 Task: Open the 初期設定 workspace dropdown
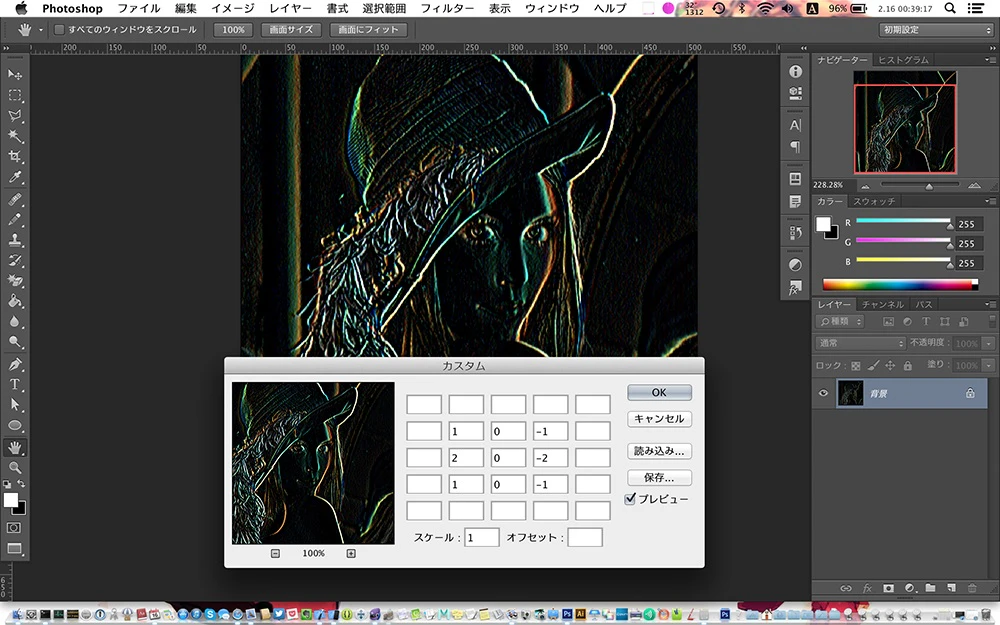936,30
